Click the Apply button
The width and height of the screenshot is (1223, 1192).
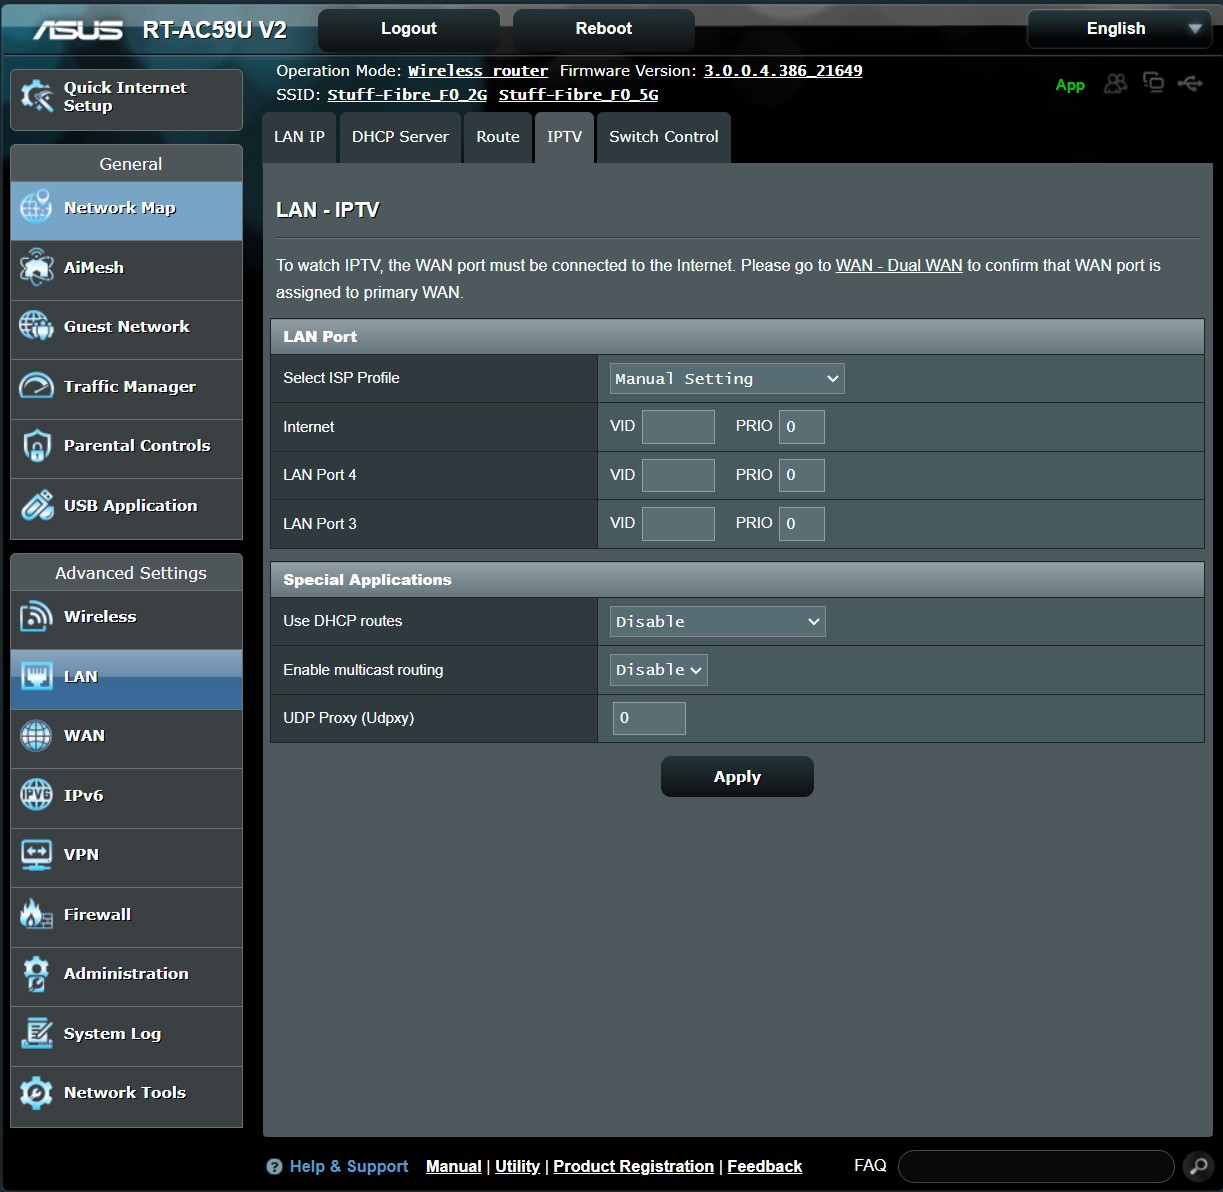tap(737, 777)
